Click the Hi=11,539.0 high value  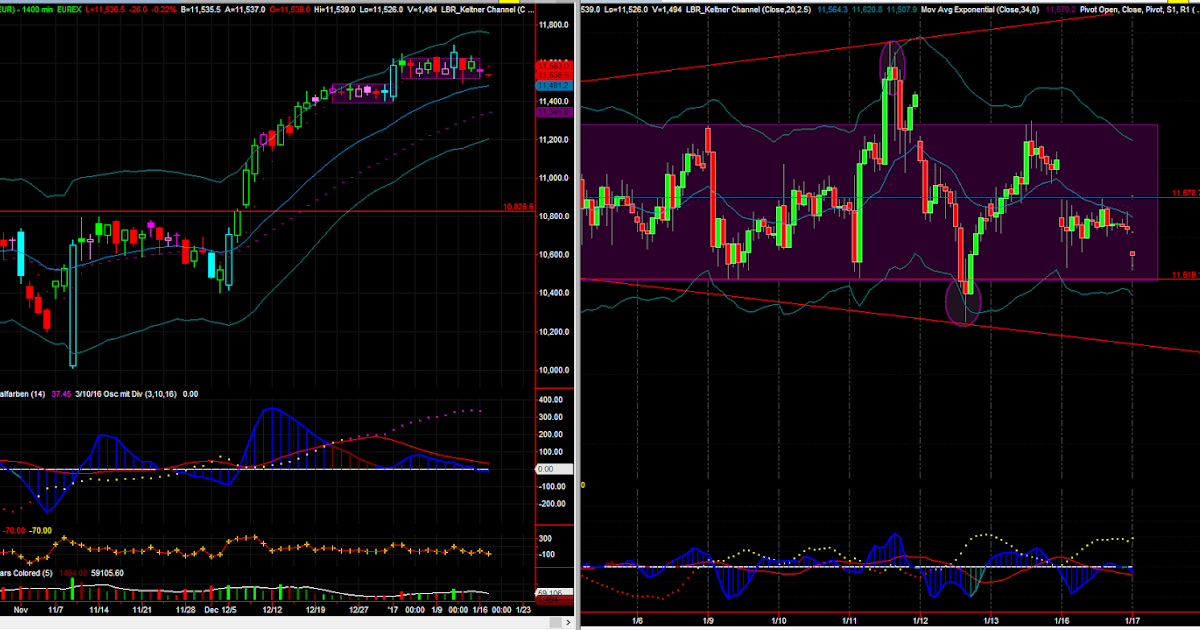tap(335, 9)
